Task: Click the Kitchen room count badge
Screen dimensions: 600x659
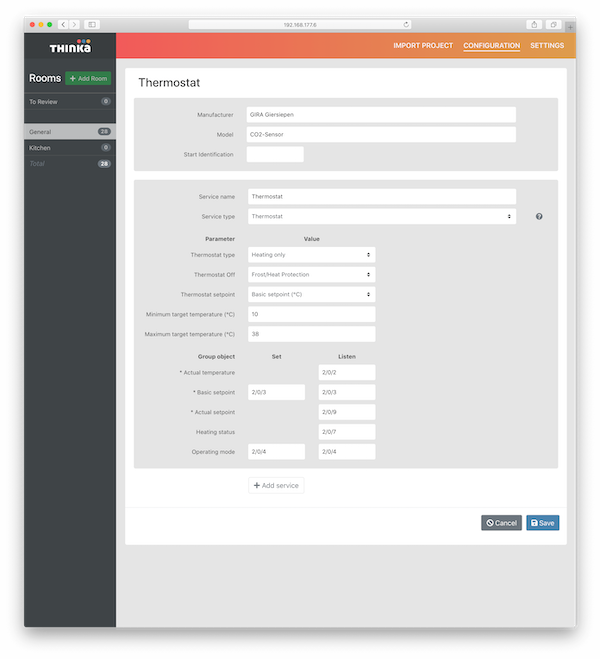Action: tap(106, 148)
